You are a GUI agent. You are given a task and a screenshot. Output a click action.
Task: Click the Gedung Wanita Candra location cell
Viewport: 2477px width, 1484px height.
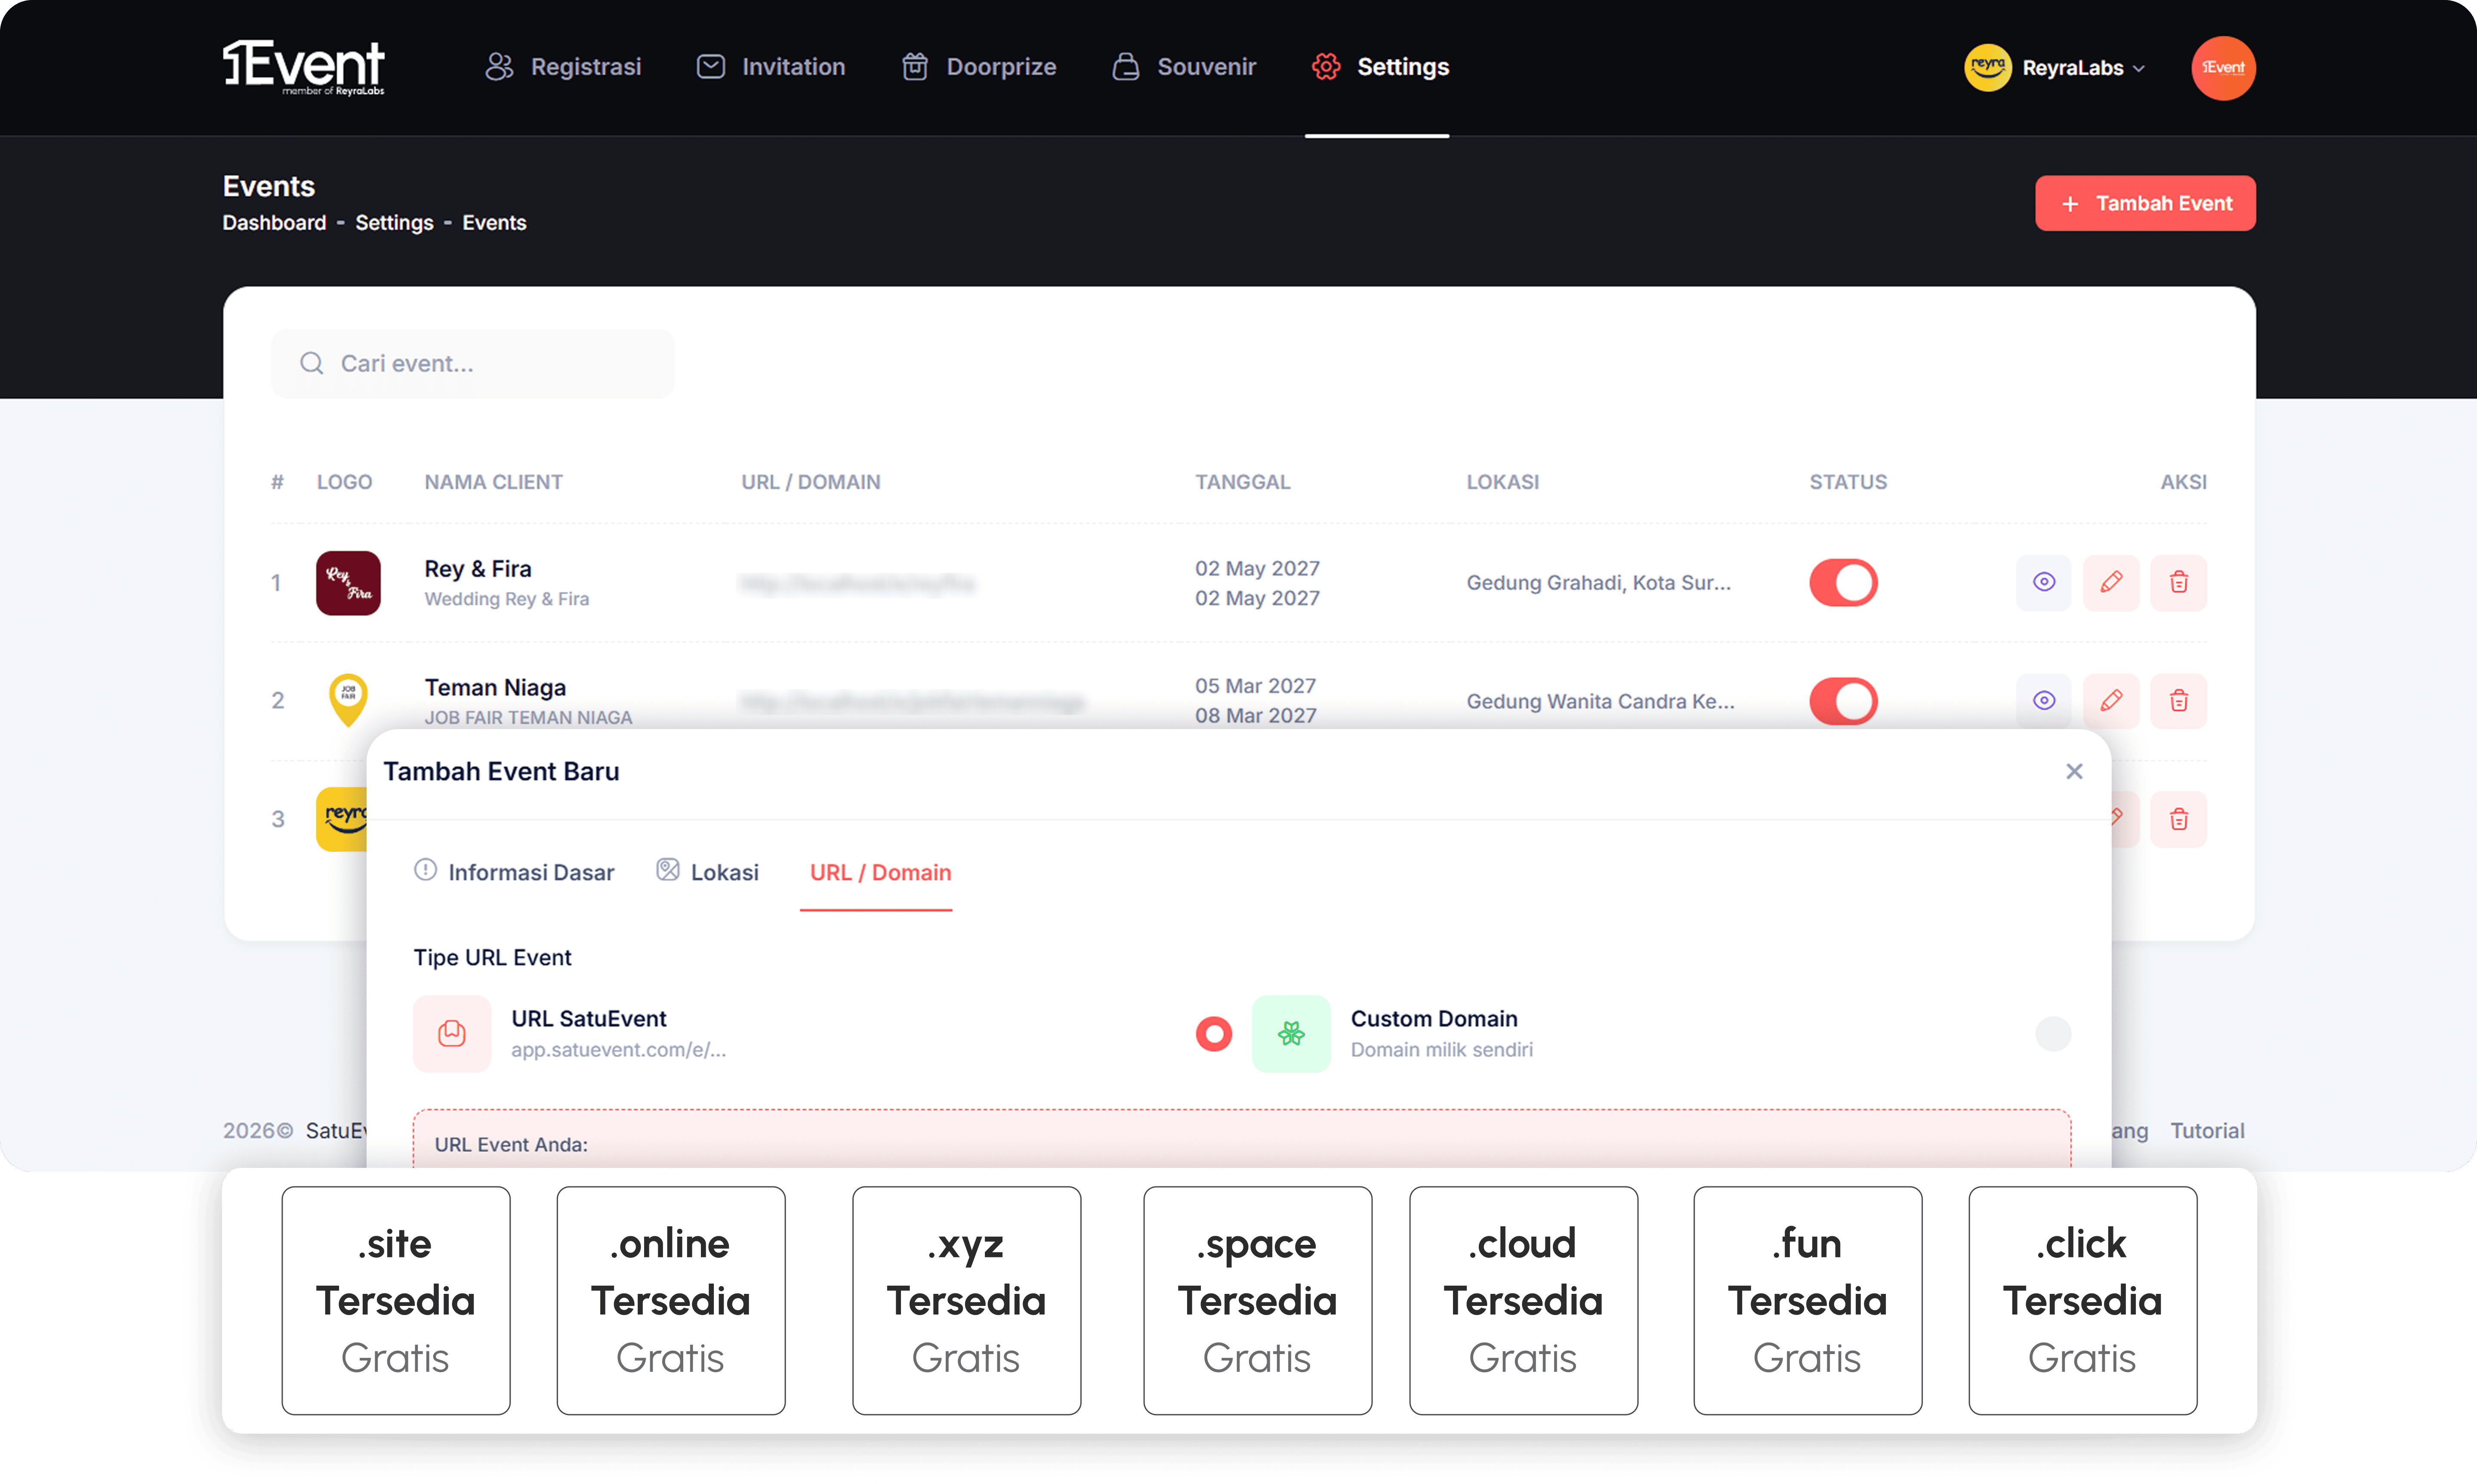[1600, 701]
